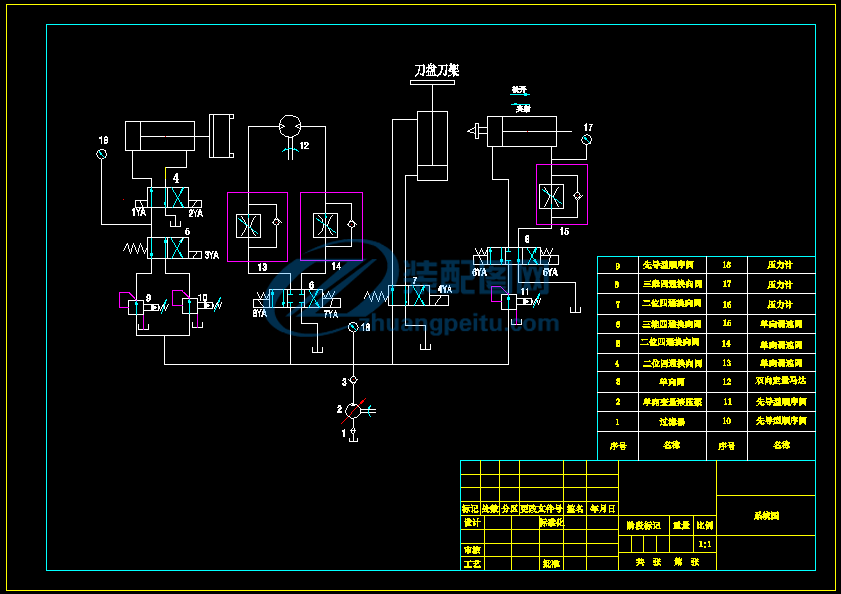Select the 5YA solenoid label

tap(550, 273)
